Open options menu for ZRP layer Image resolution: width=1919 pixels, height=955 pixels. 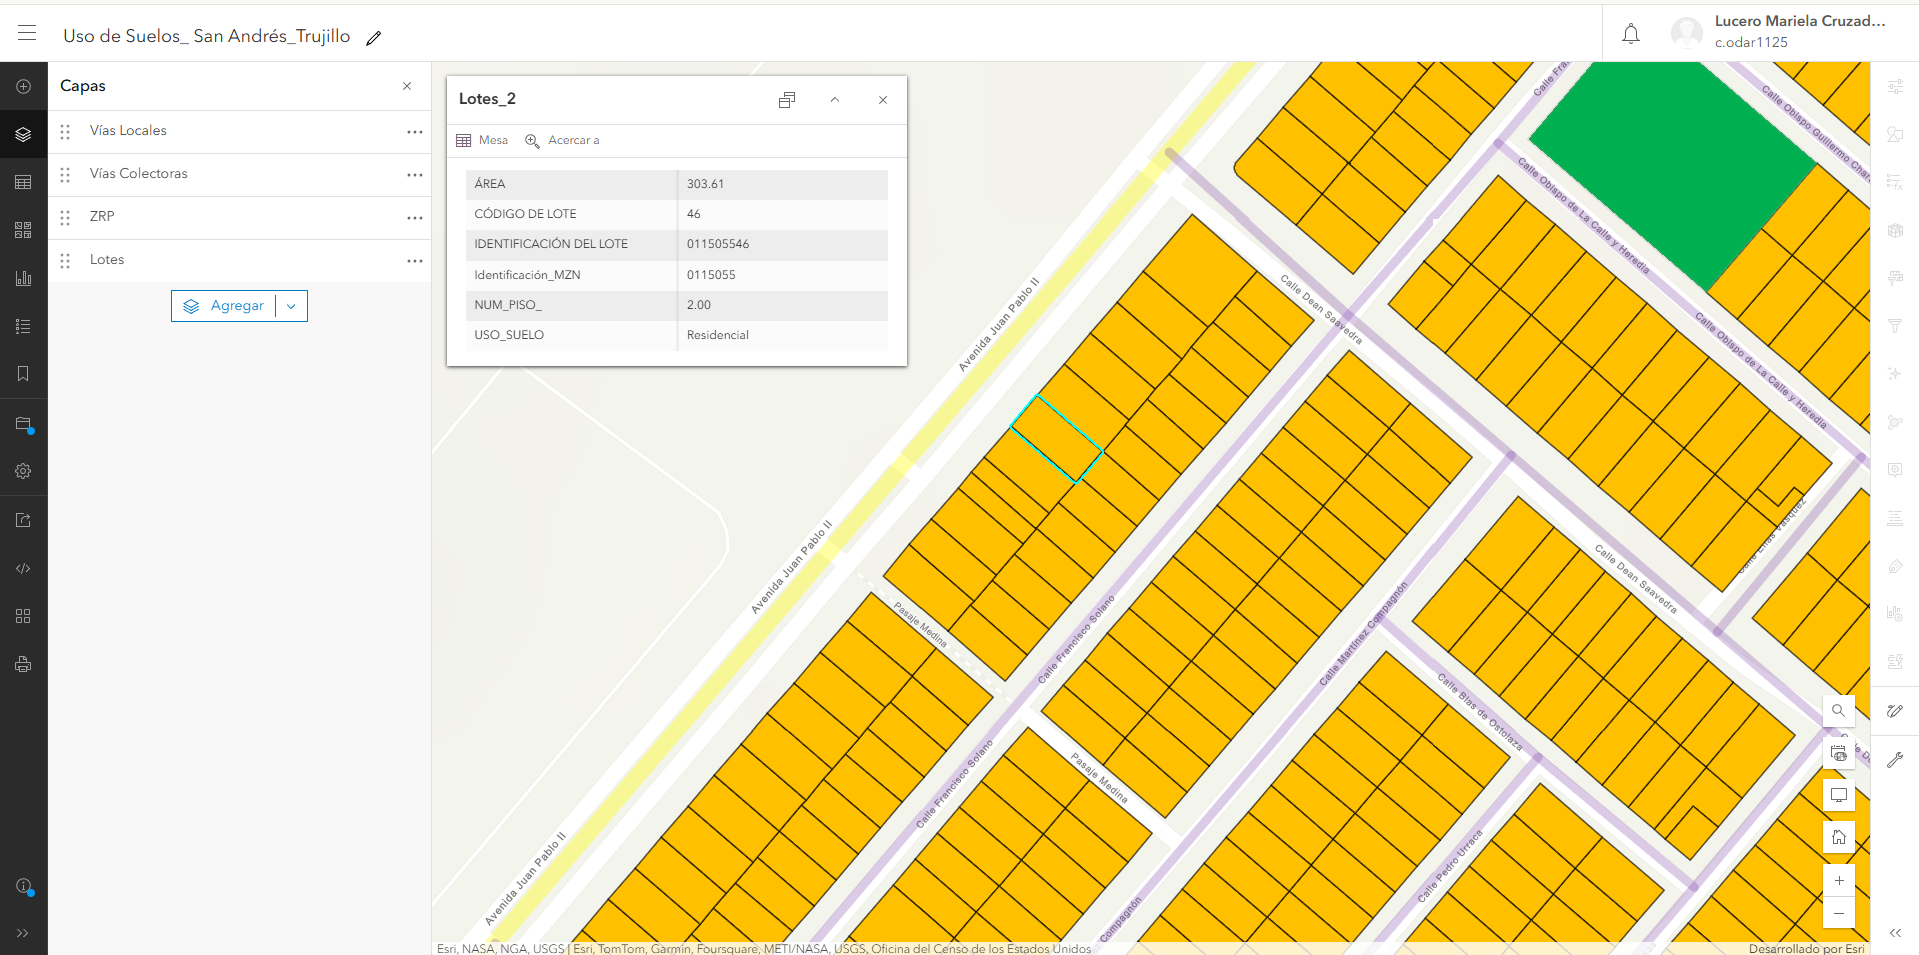[414, 218]
